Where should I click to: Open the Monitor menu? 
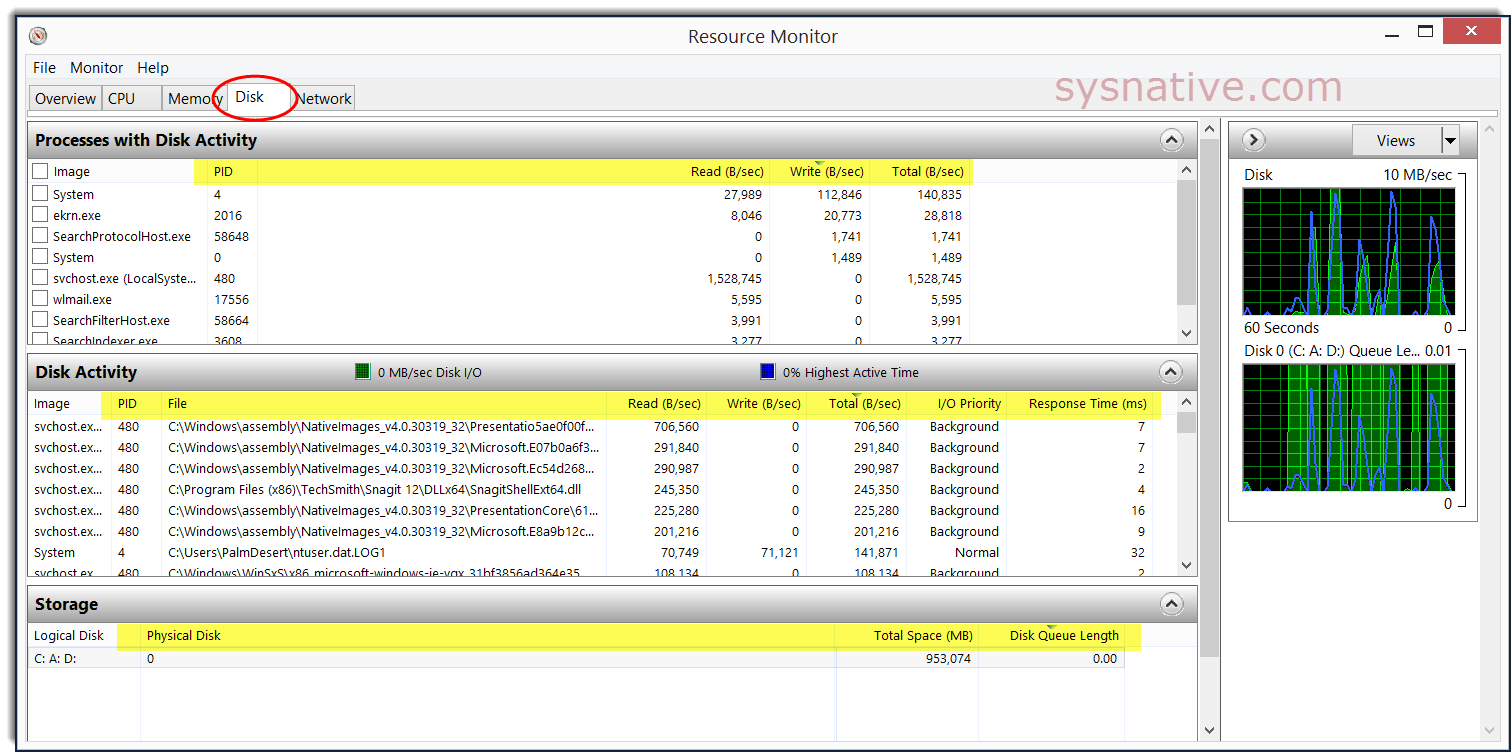click(x=96, y=68)
